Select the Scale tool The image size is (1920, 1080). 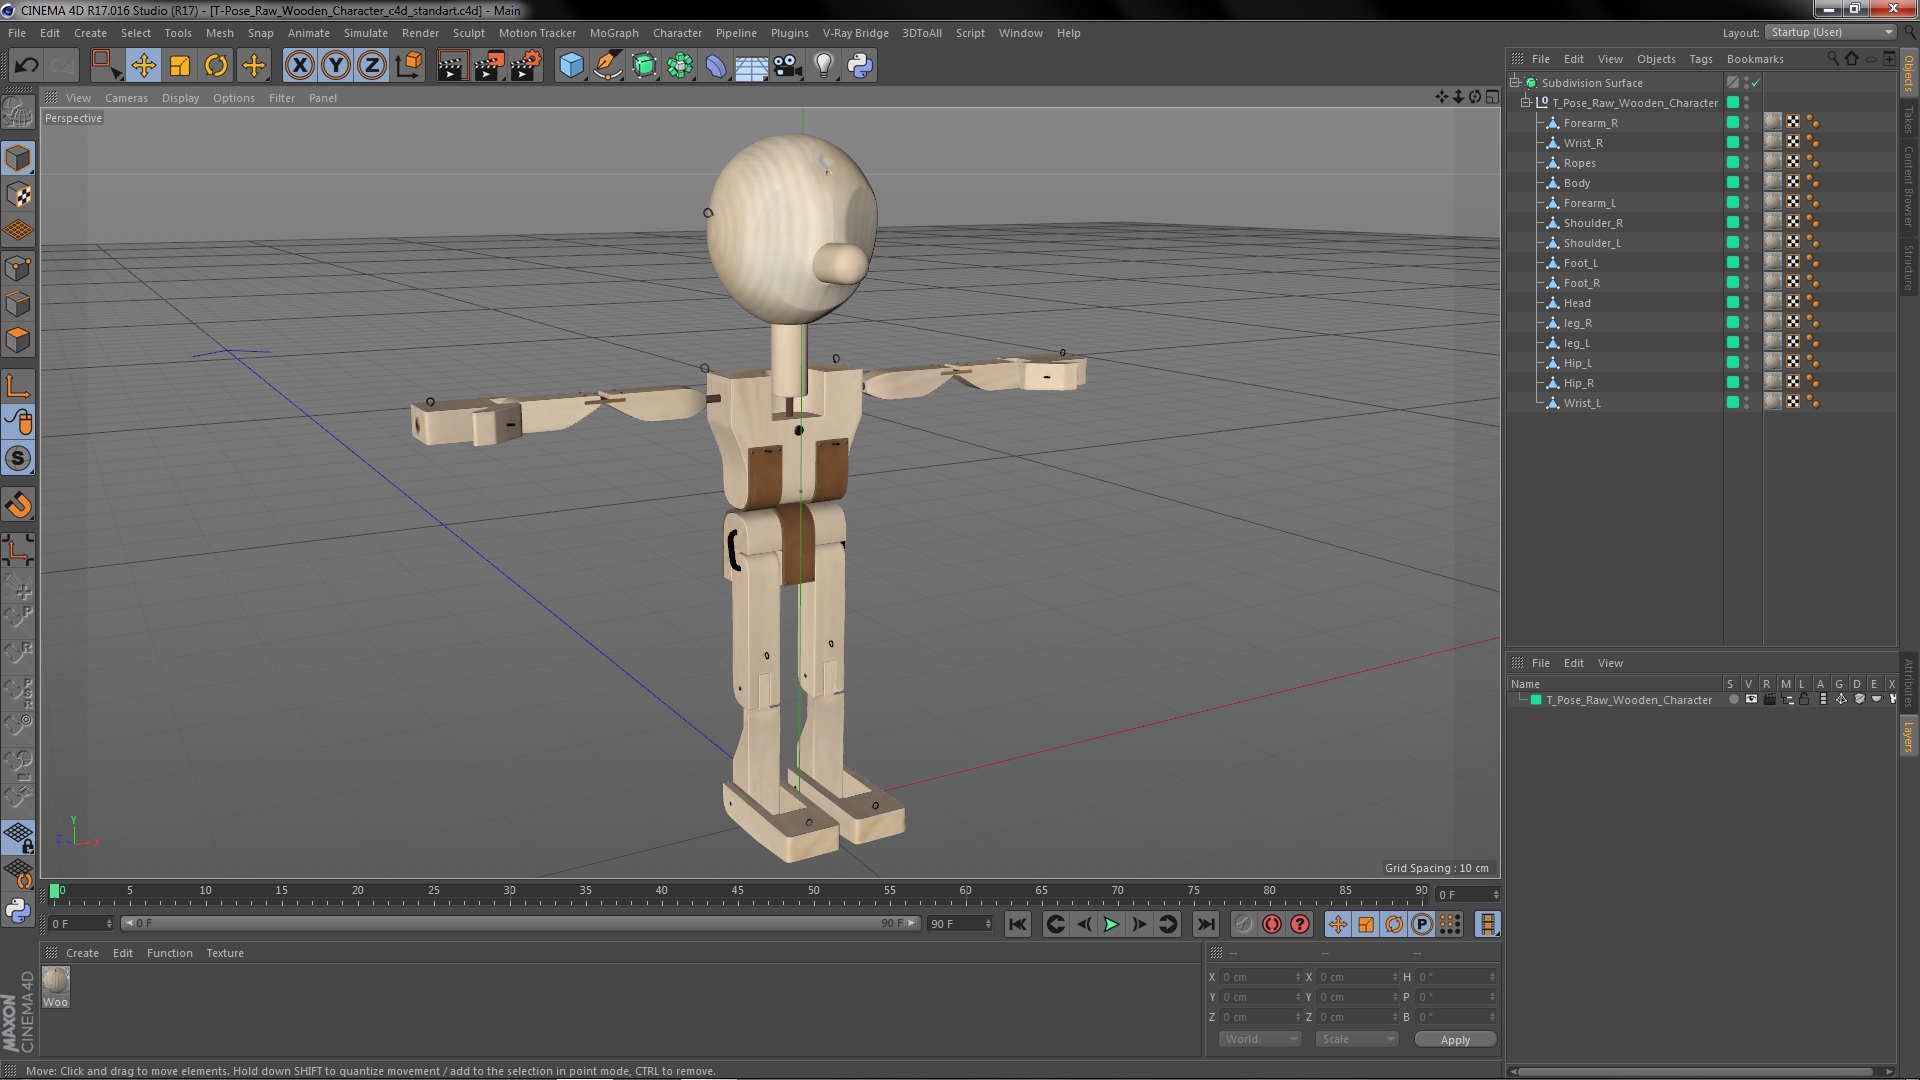pyautogui.click(x=180, y=66)
